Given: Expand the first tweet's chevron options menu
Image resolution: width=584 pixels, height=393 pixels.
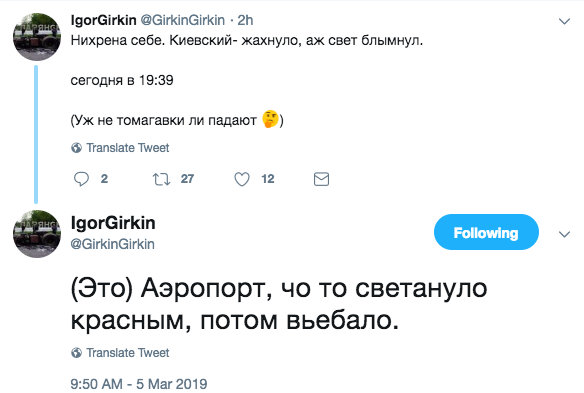Looking at the screenshot, I should pos(565,21).
